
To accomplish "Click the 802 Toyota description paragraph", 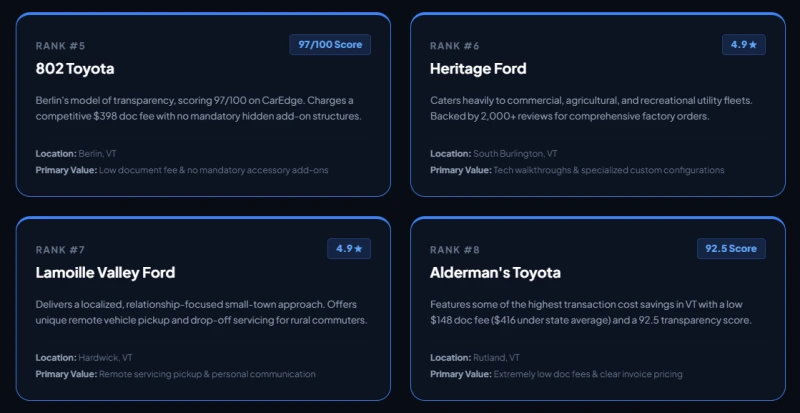I will [x=198, y=108].
